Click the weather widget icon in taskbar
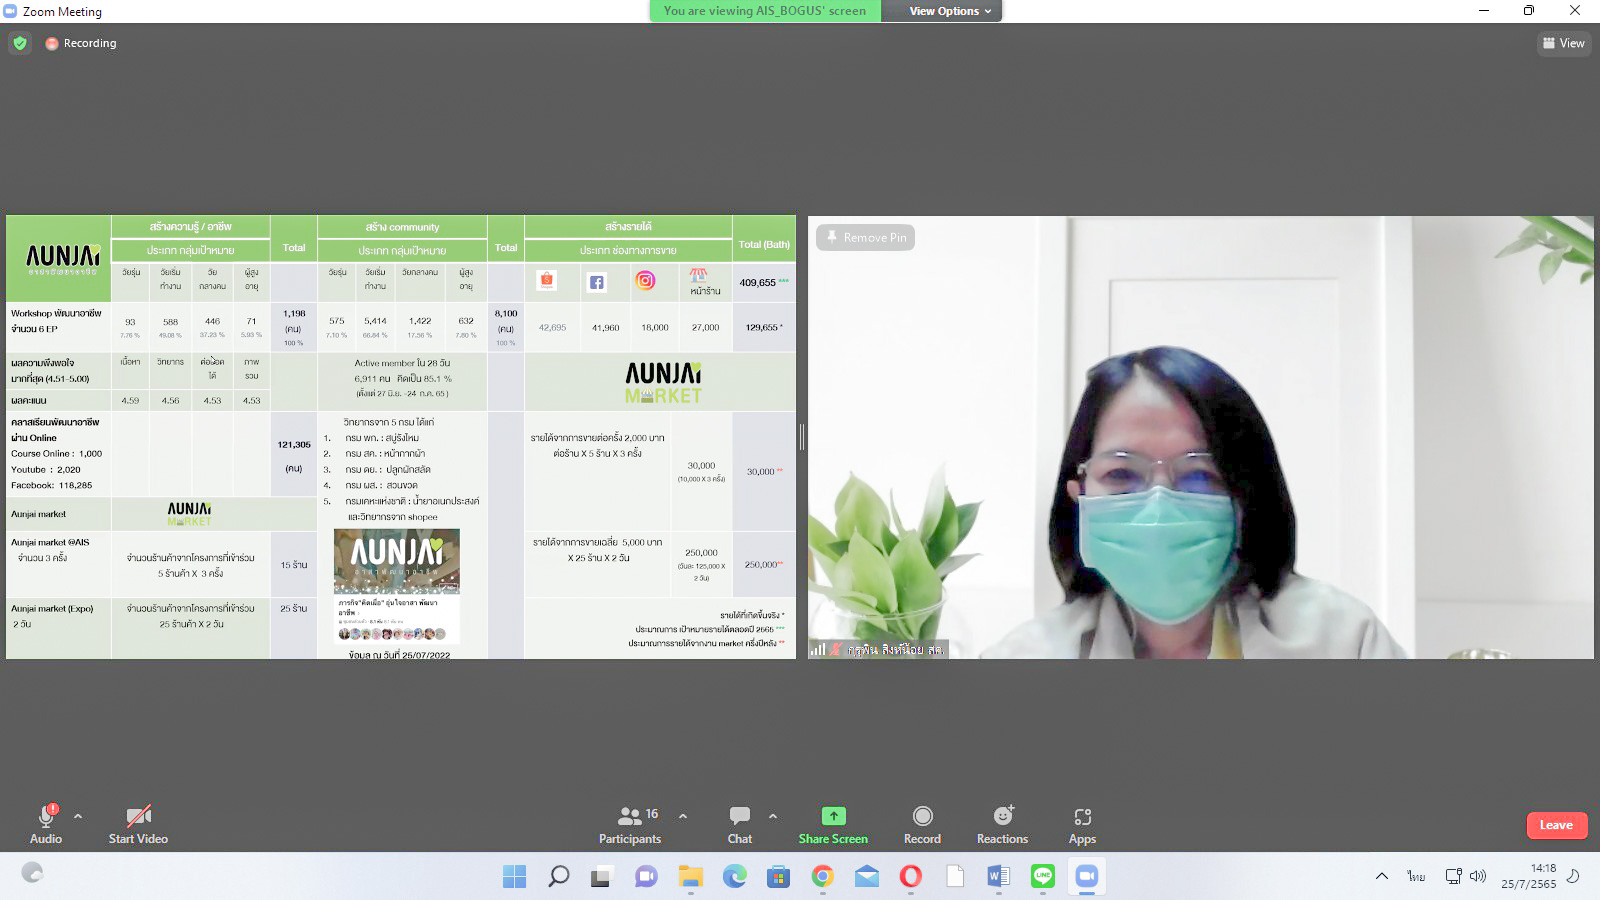 [x=32, y=873]
